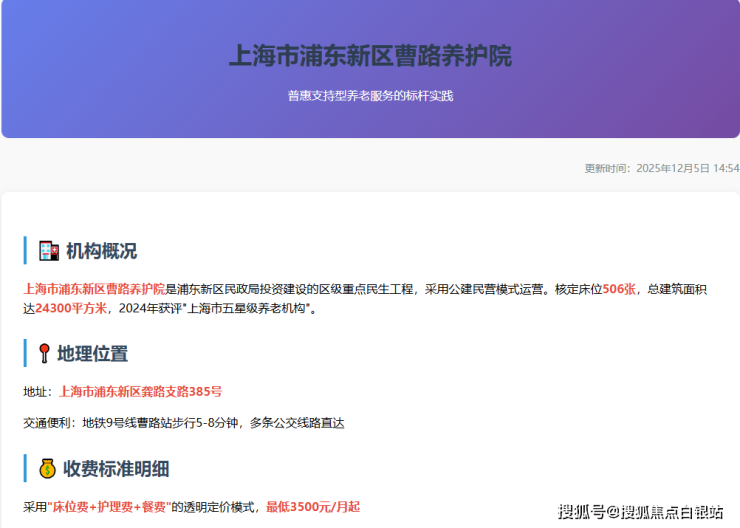Click the highlighted 506张 bed count
Screen dimensions: 740x528
(x=619, y=289)
